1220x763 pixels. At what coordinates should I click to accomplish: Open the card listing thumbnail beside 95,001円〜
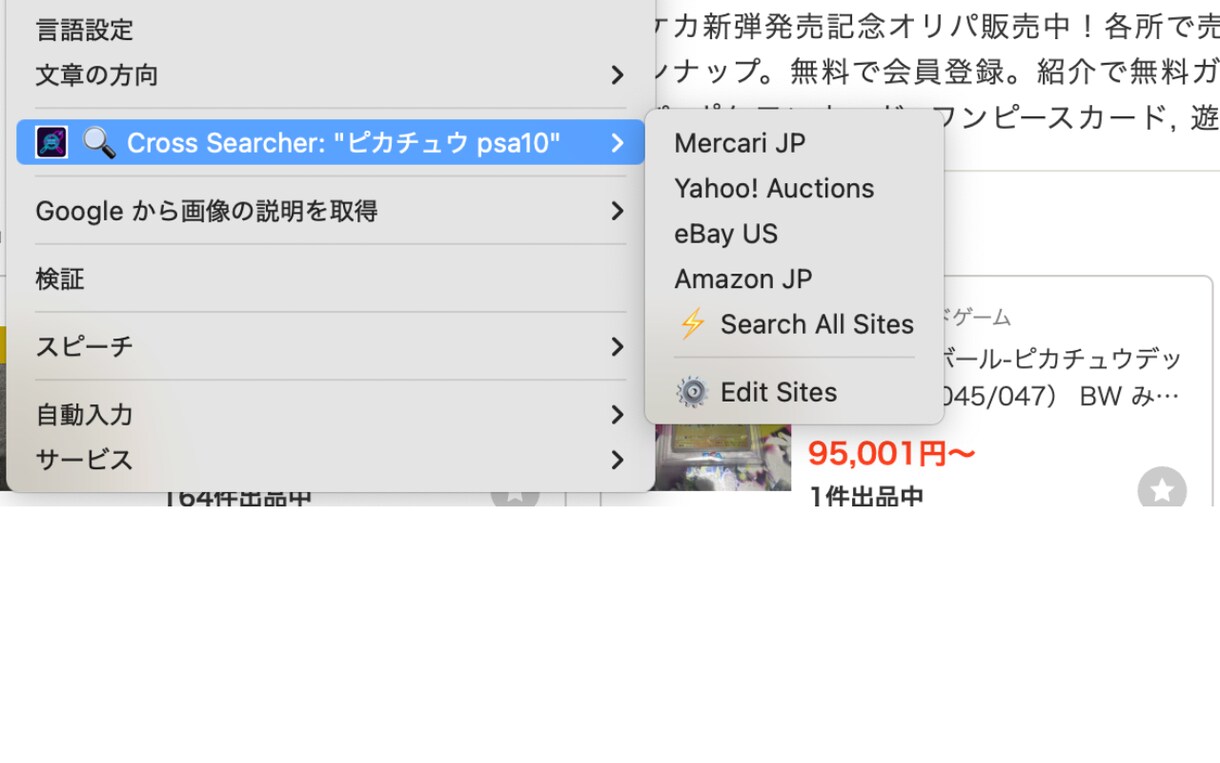click(723, 457)
